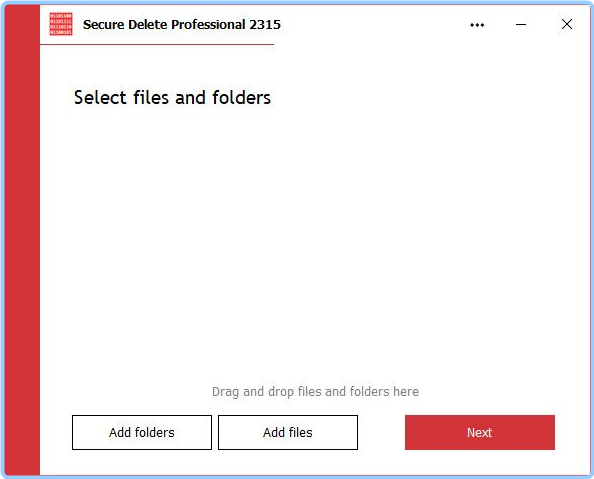Close the Secure Delete Professional window
The height and width of the screenshot is (479, 594).
pos(567,24)
